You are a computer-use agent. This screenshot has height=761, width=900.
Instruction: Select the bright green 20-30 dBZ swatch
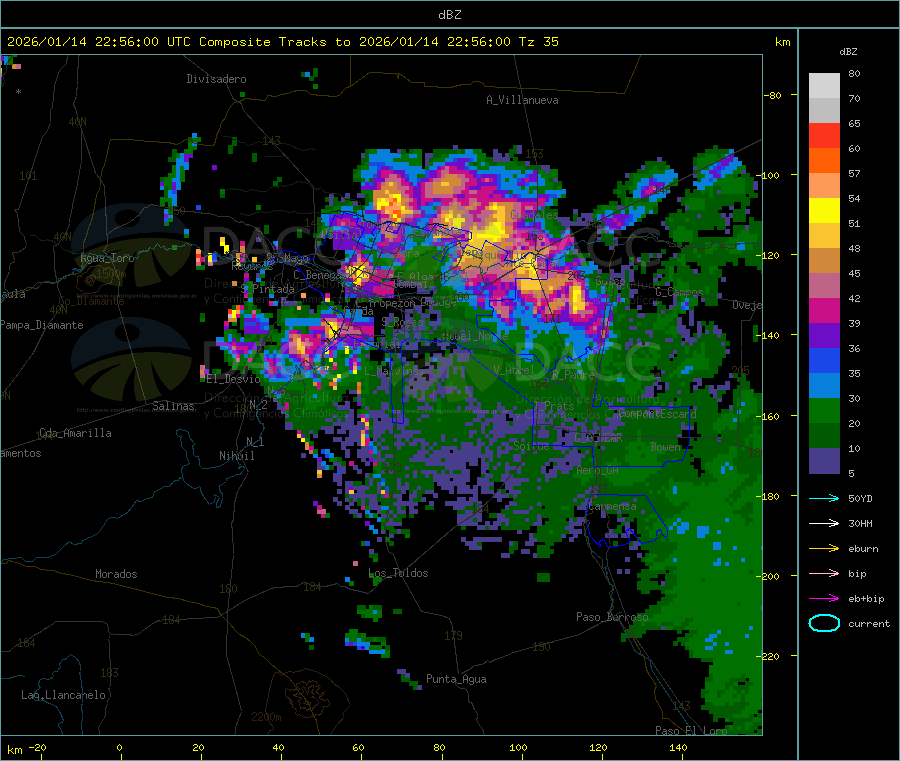point(824,410)
